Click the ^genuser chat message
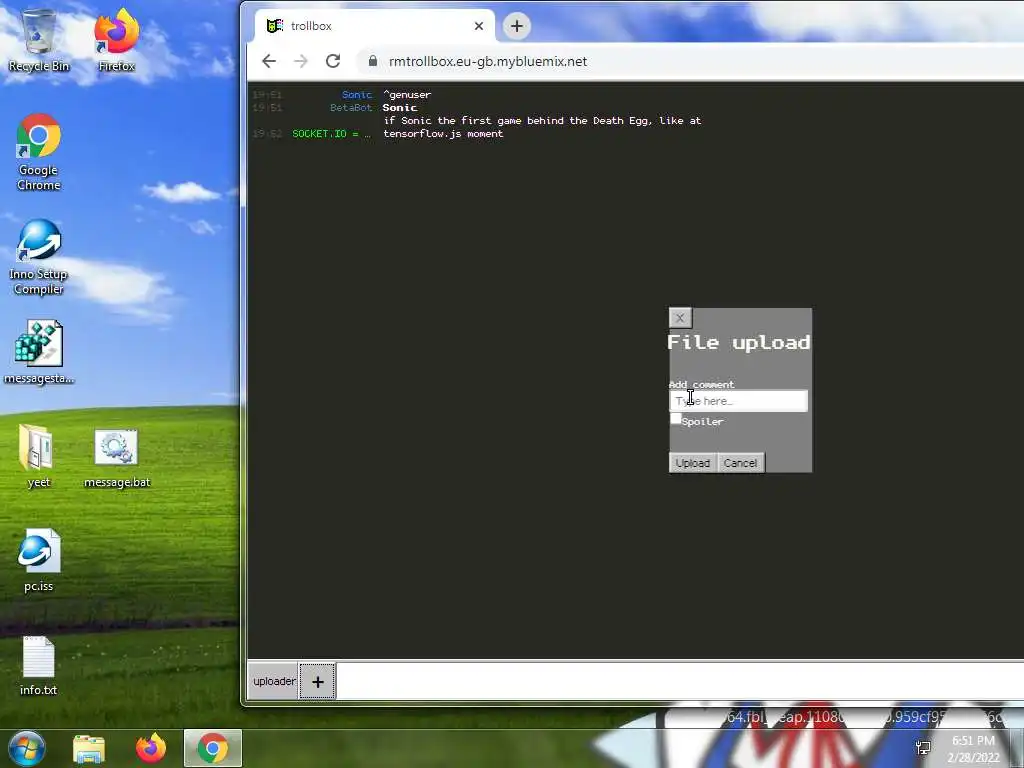The height and width of the screenshot is (768, 1024). [x=407, y=95]
